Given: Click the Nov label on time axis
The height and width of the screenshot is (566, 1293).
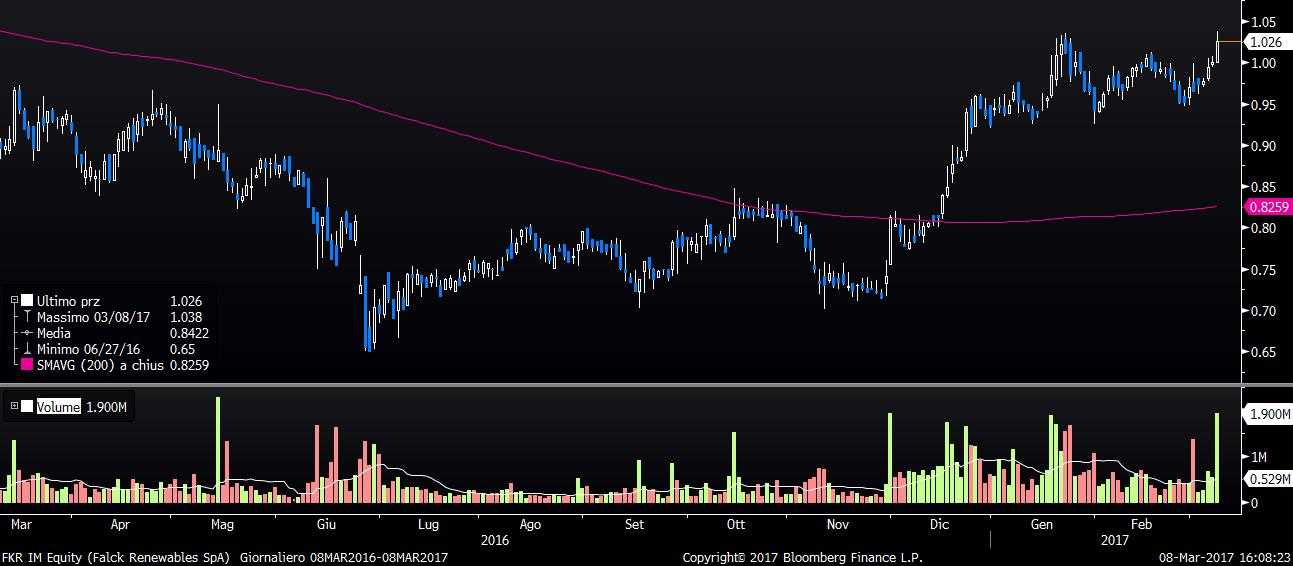Looking at the screenshot, I should (x=839, y=524).
